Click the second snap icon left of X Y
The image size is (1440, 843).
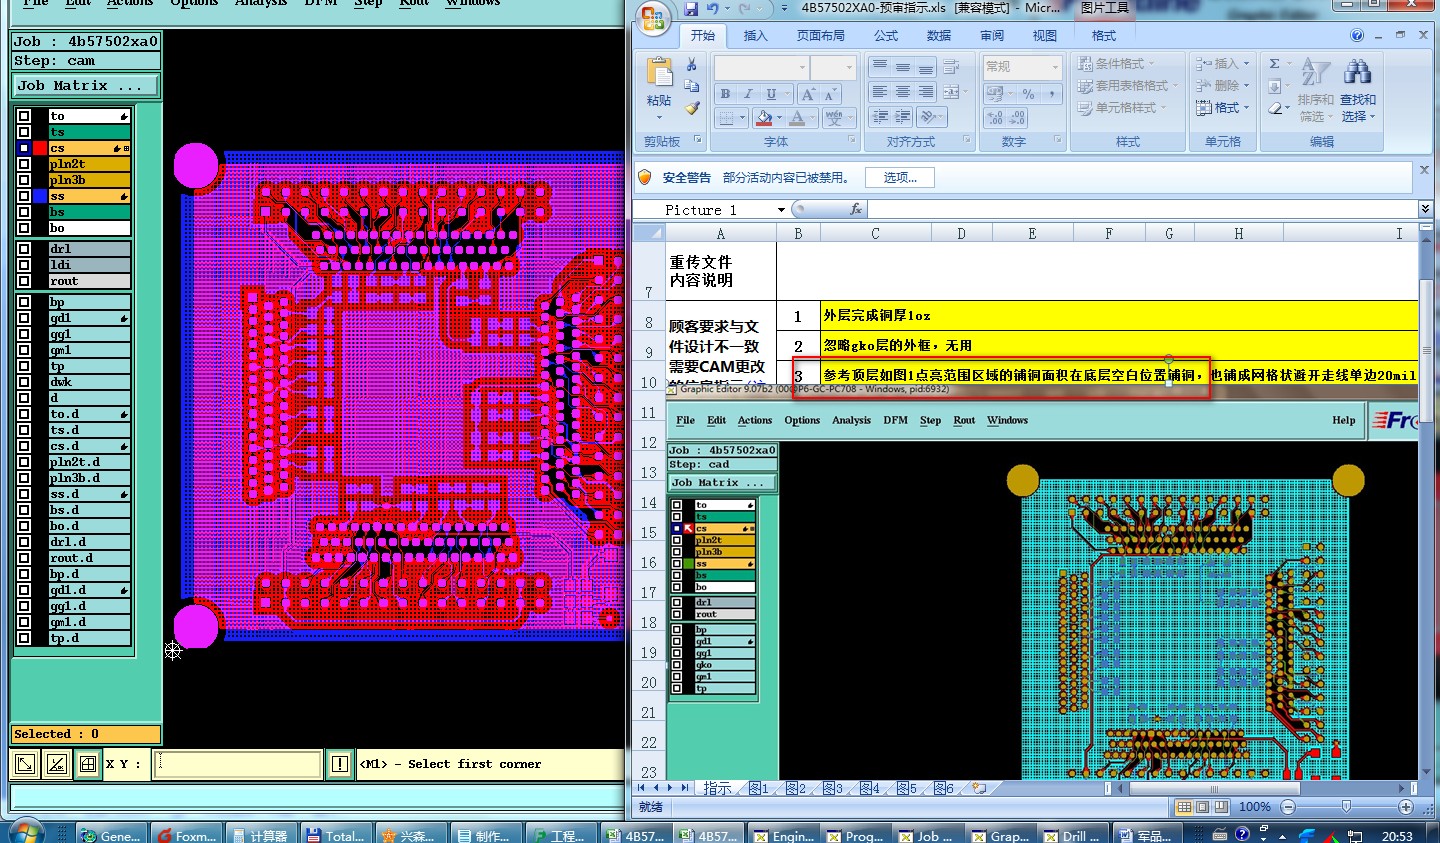(x=57, y=764)
